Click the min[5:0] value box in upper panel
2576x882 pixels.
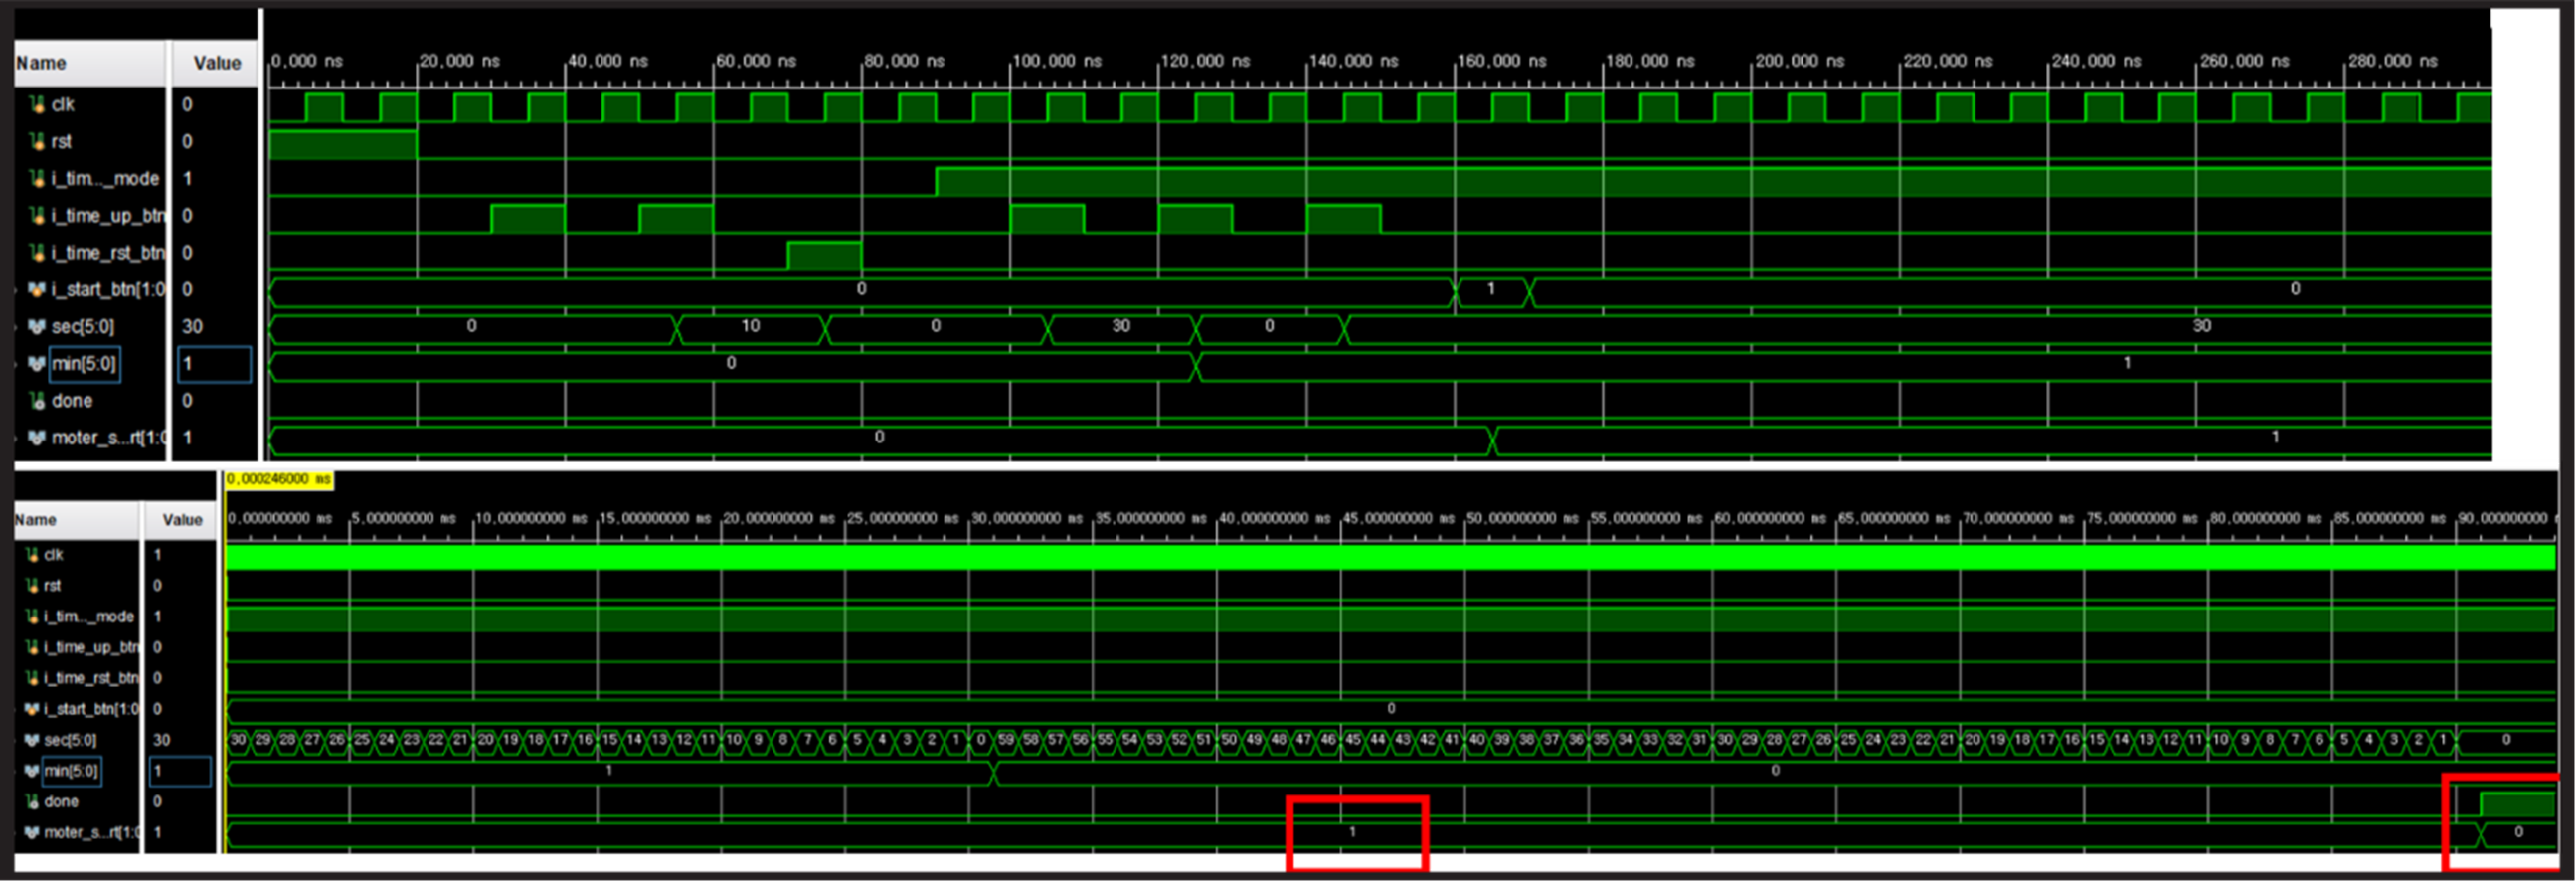pyautogui.click(x=214, y=364)
